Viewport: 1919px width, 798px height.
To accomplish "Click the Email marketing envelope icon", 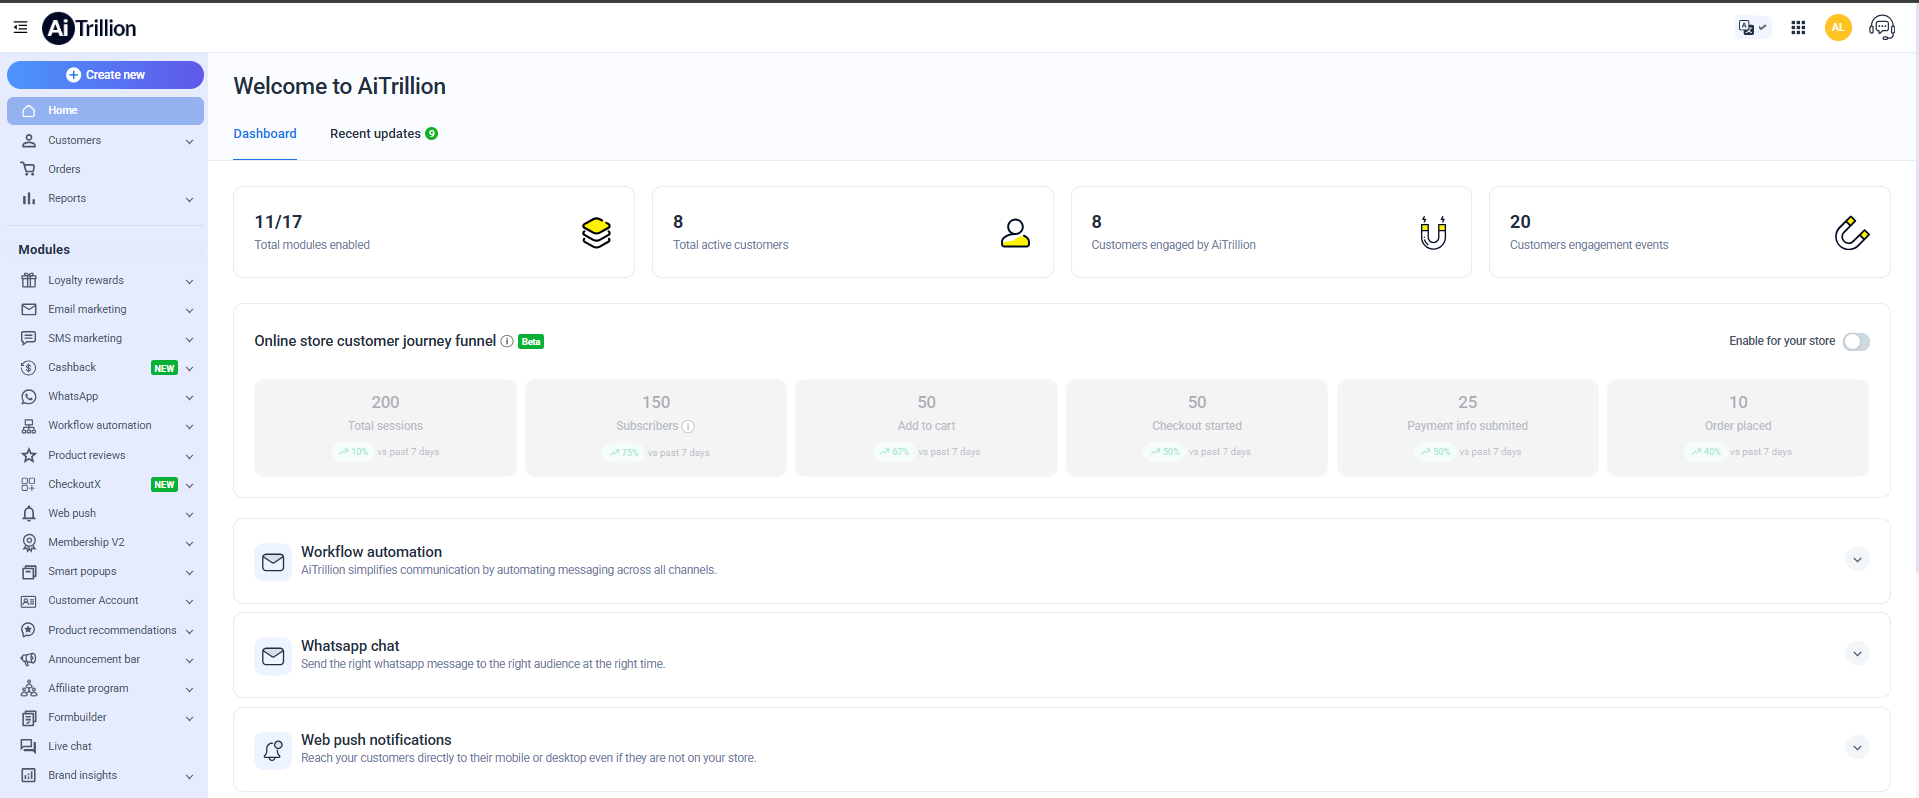I will [29, 310].
